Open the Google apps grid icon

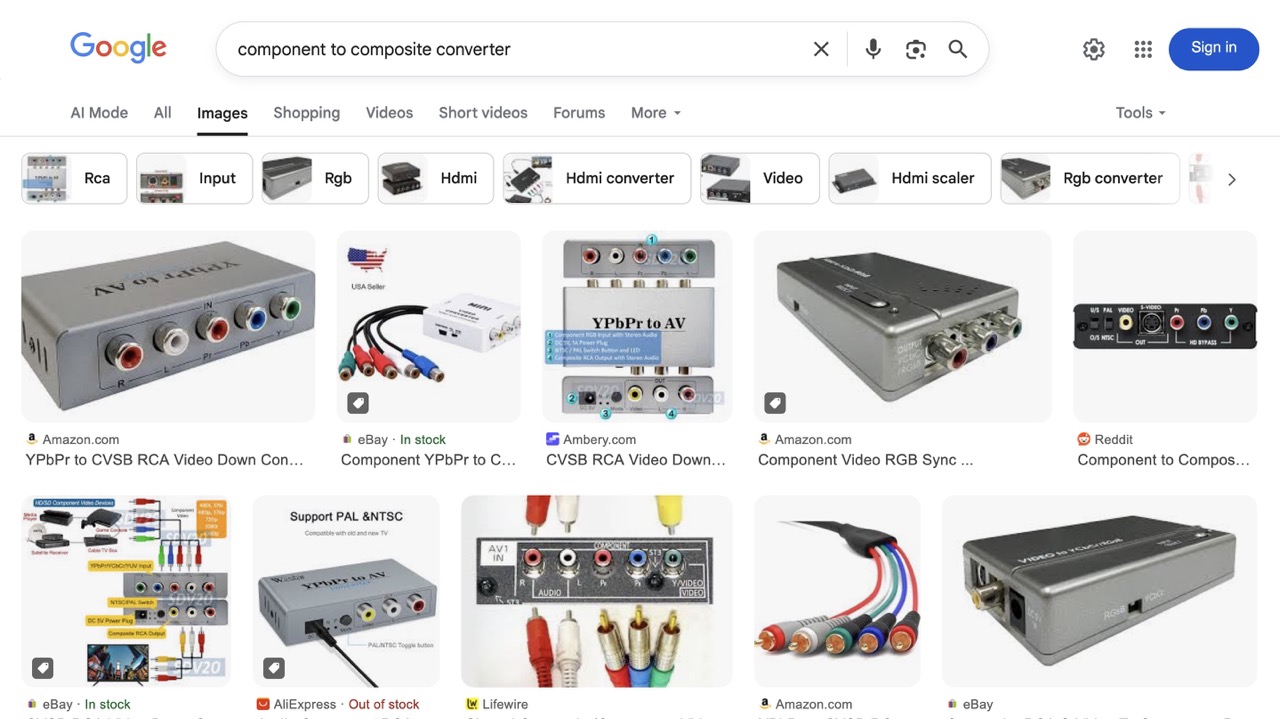click(1143, 49)
